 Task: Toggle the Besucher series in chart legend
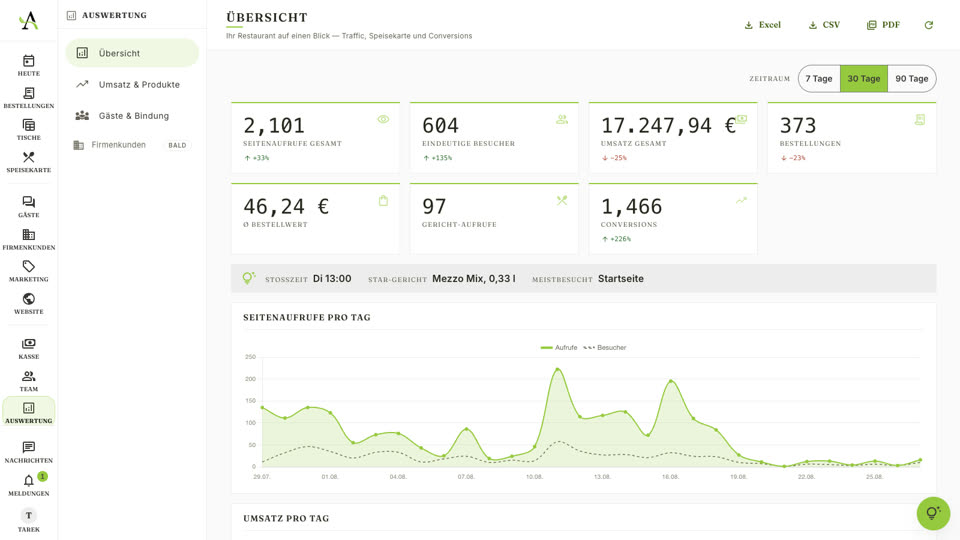pyautogui.click(x=605, y=348)
